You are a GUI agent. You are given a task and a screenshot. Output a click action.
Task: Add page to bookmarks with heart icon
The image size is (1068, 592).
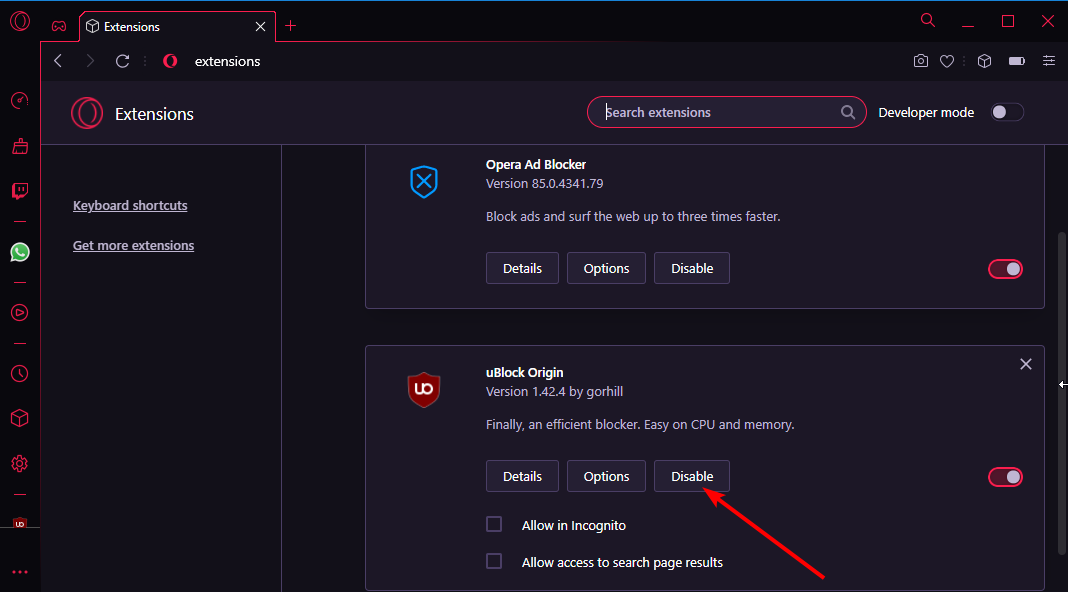(947, 61)
